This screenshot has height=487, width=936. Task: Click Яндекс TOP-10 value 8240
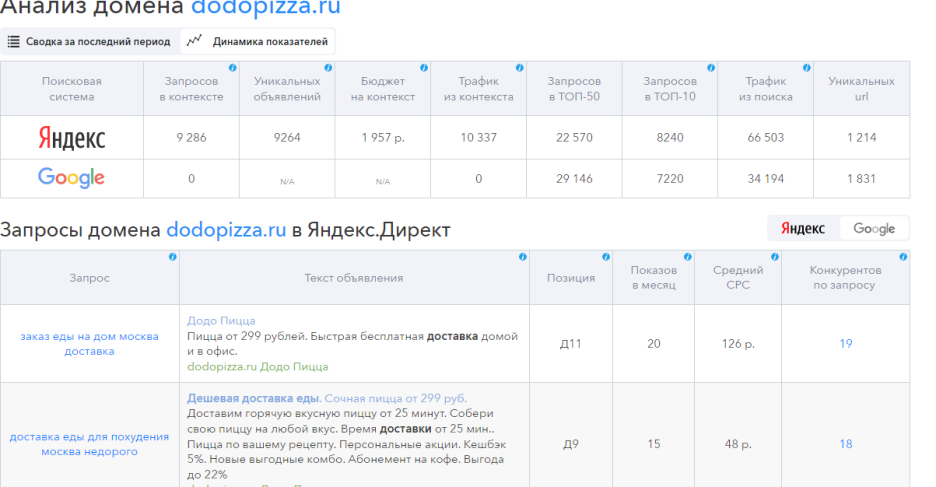coord(670,137)
